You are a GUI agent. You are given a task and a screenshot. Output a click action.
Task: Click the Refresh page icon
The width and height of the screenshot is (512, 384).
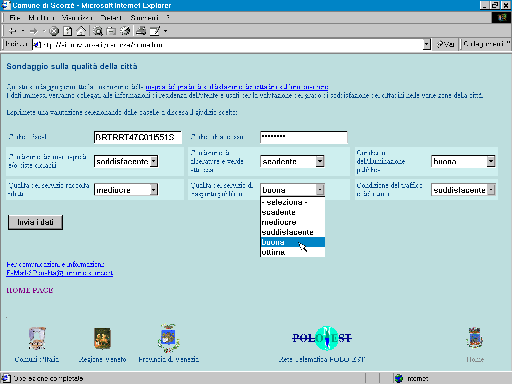tap(68, 31)
